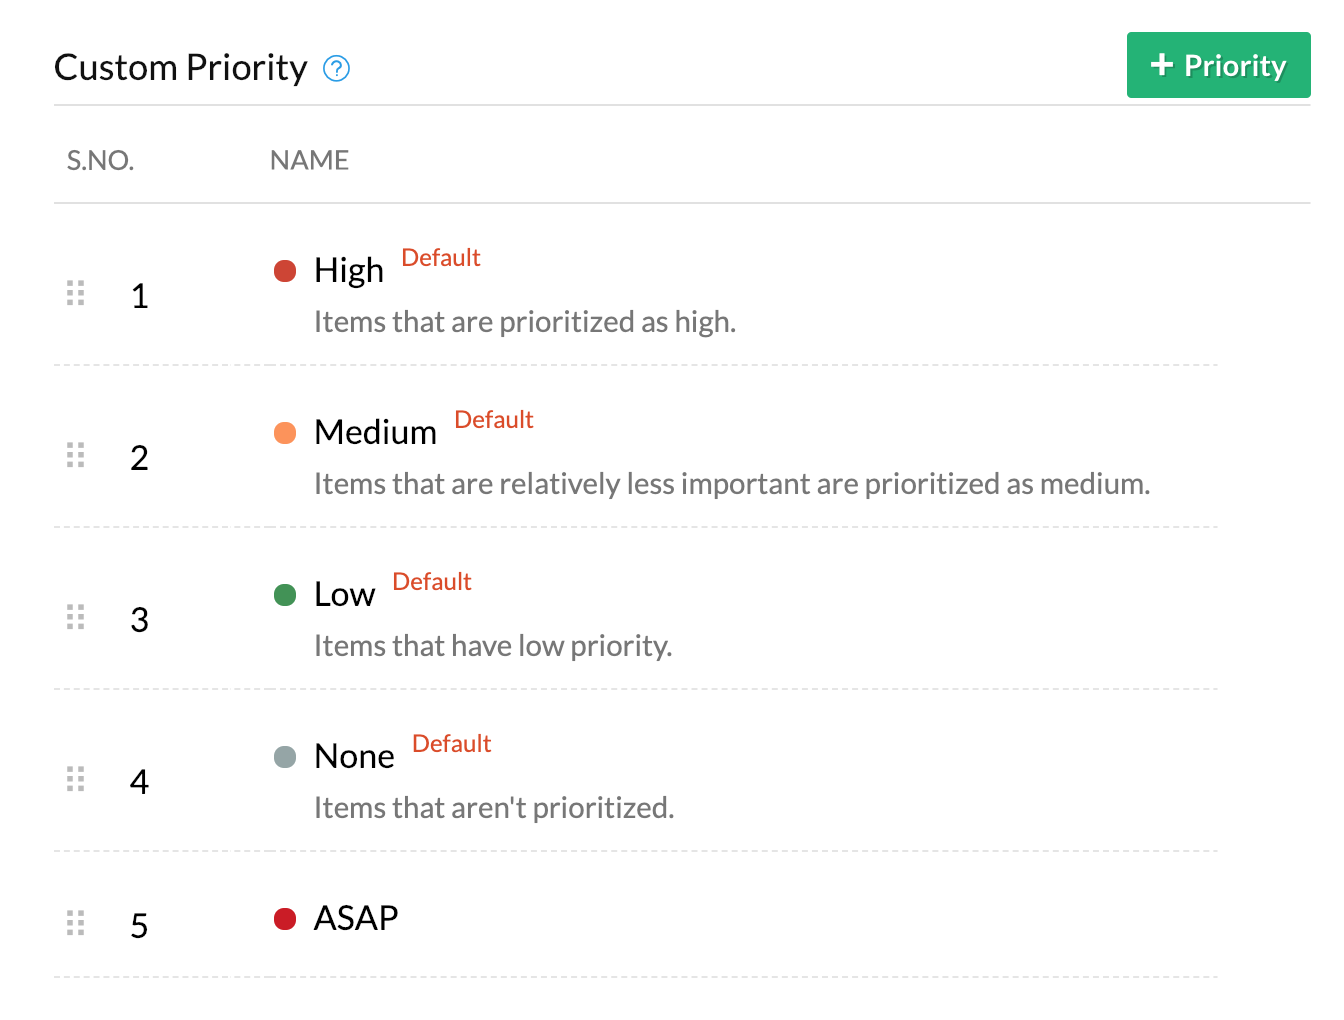Click the green Low priority color dot
This screenshot has height=1020, width=1344.
tap(285, 595)
